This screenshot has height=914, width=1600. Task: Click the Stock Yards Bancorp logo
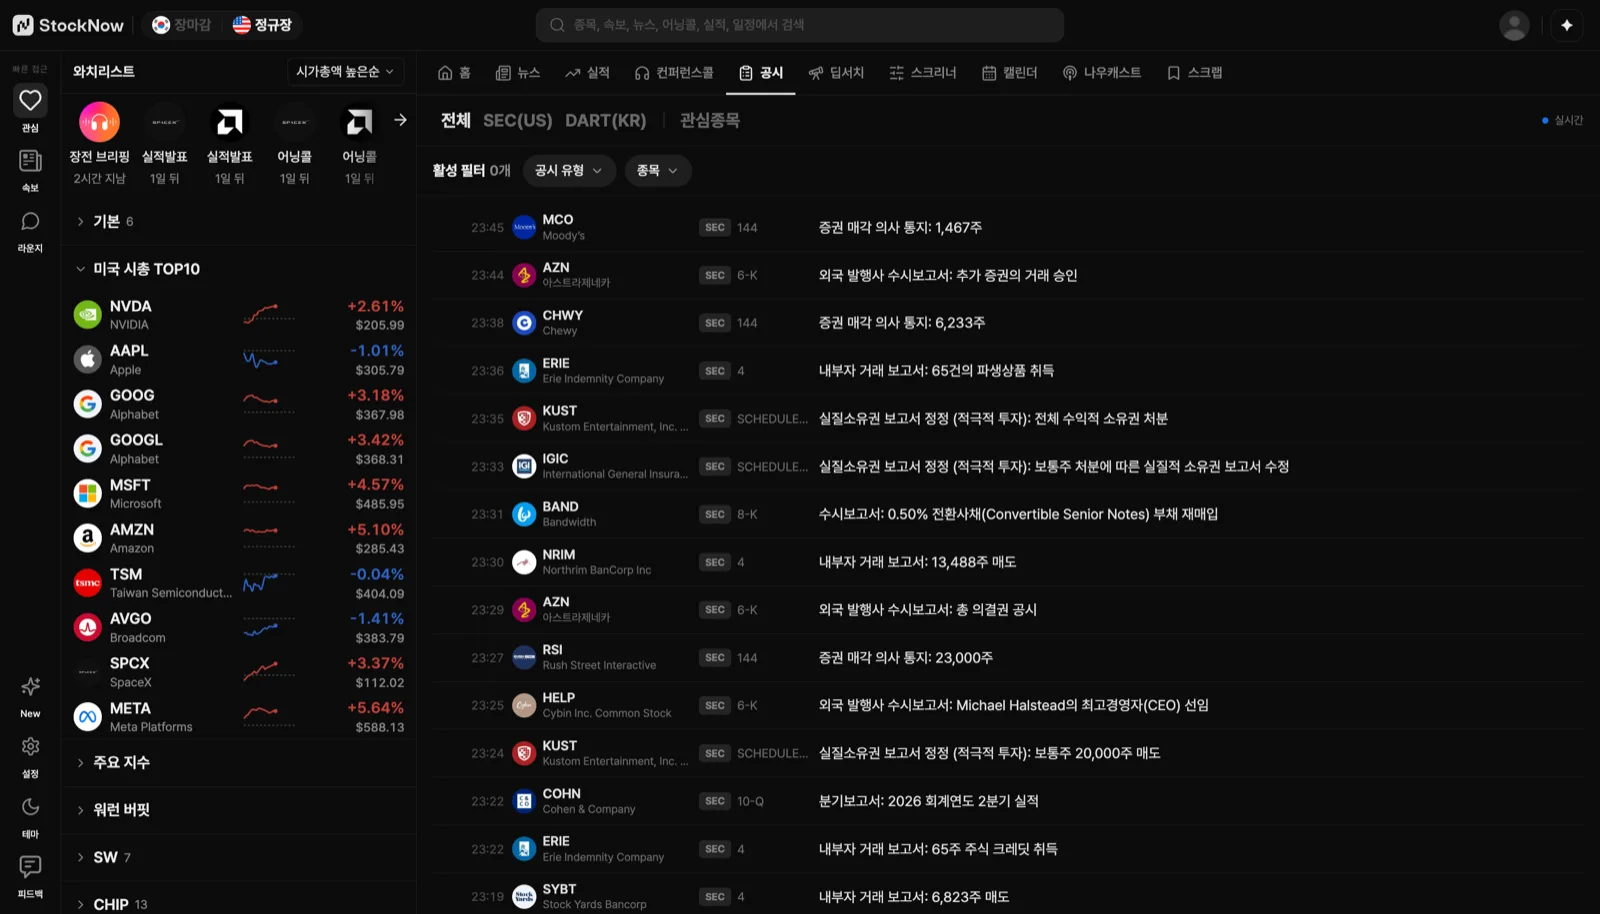click(x=524, y=896)
